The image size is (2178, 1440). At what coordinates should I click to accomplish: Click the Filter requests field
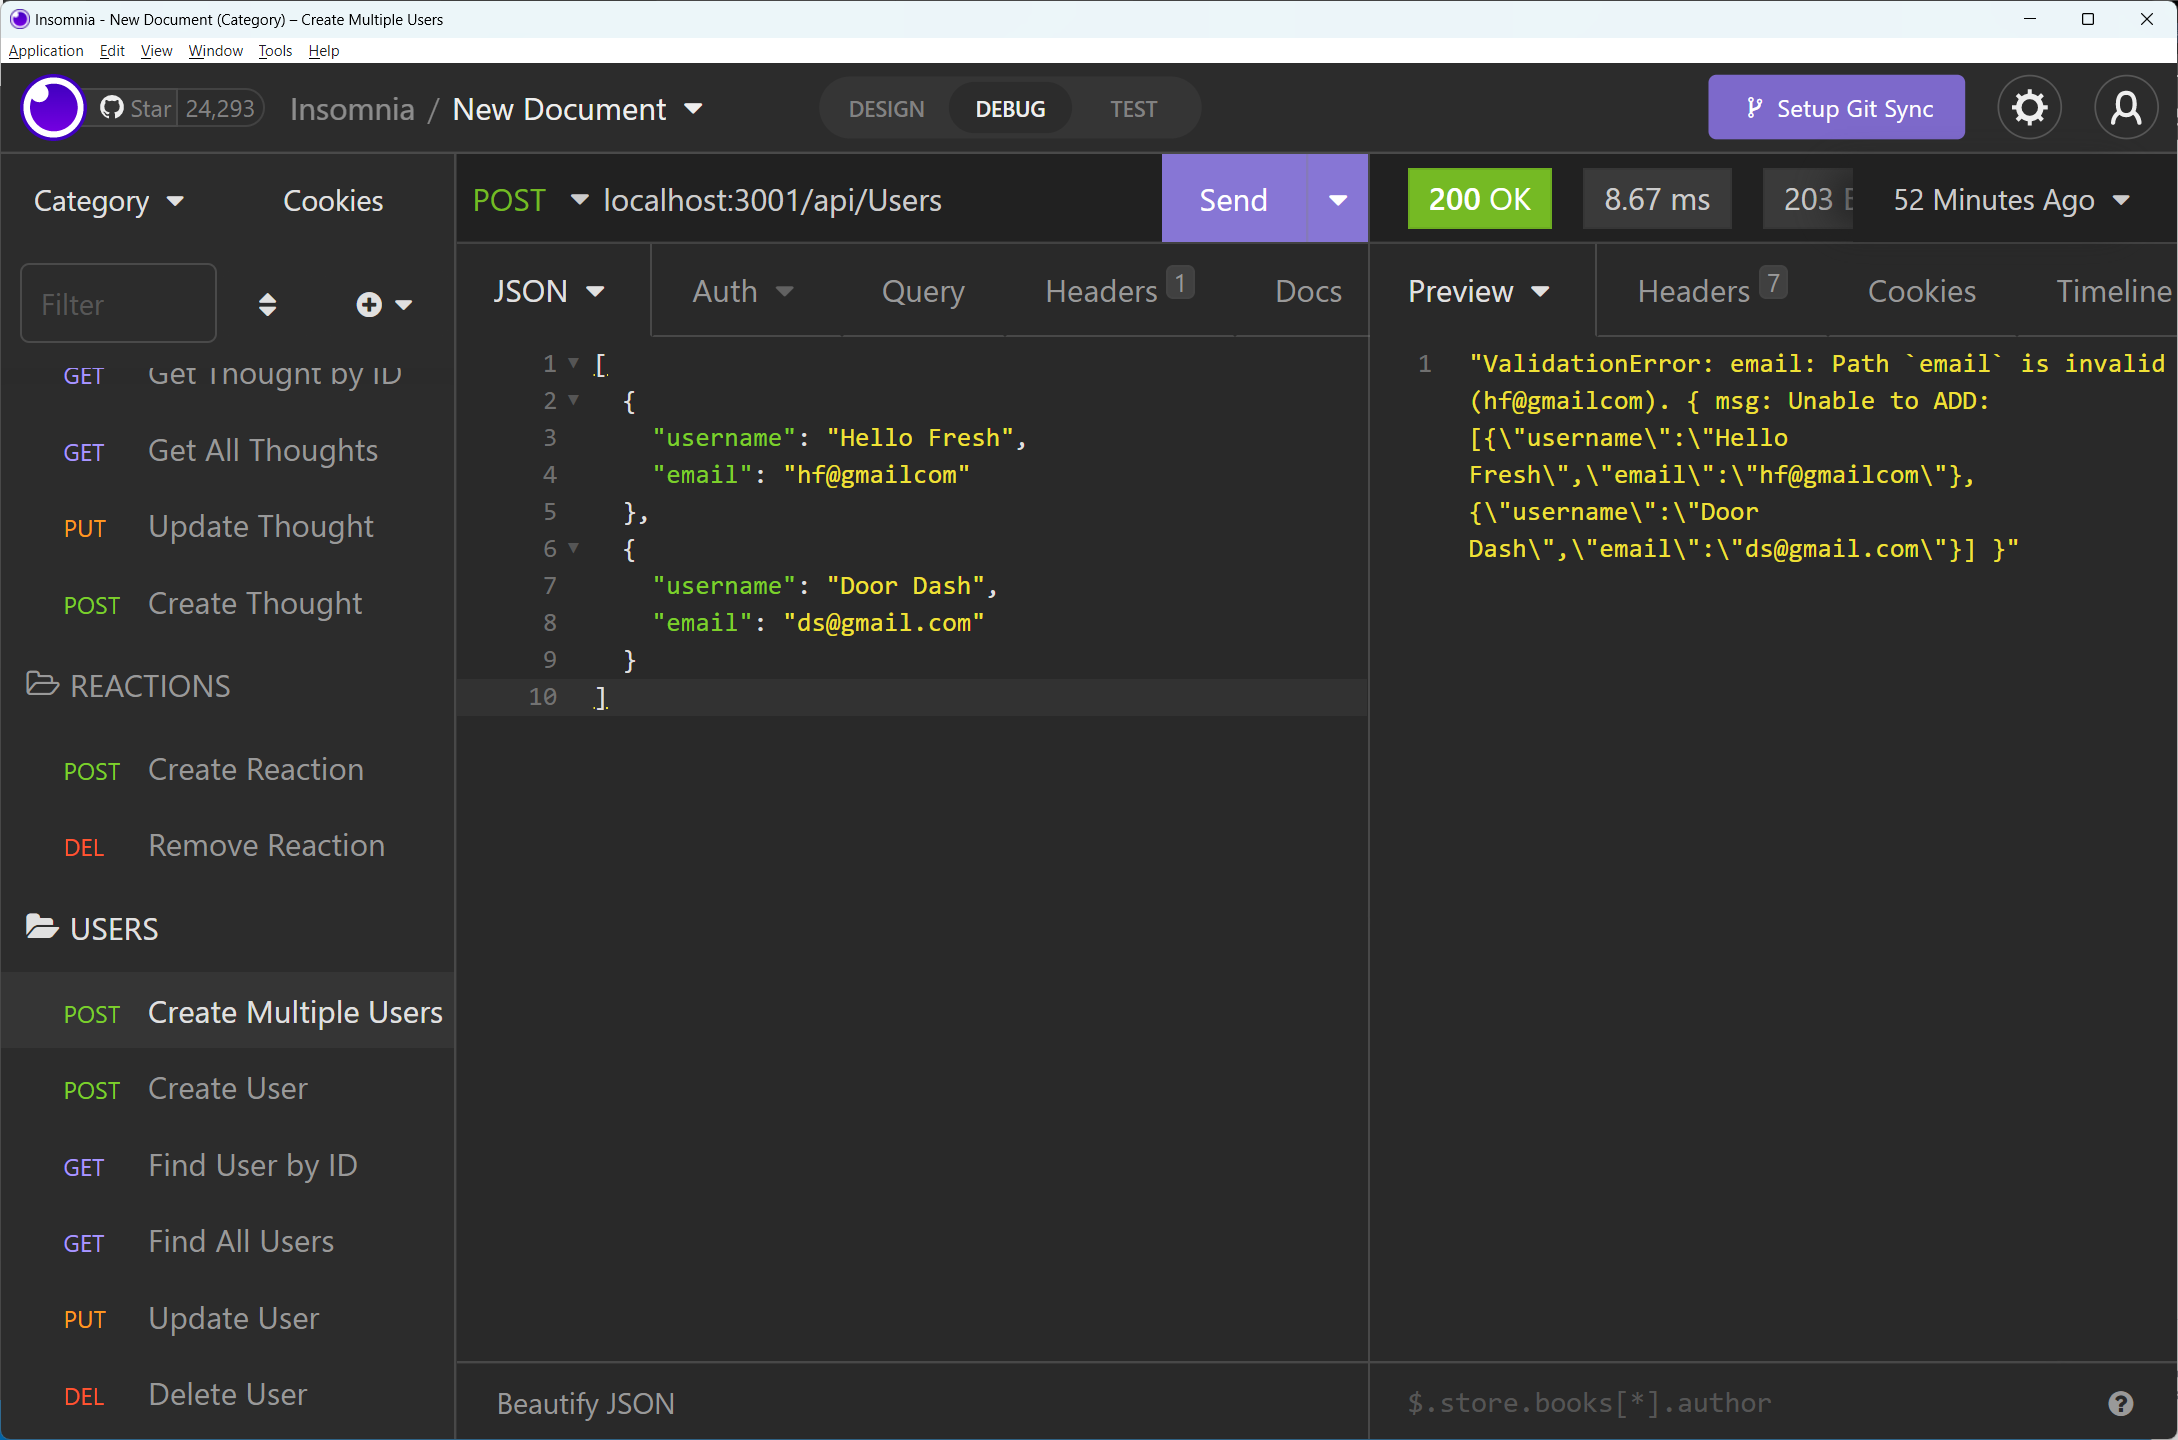(x=118, y=304)
